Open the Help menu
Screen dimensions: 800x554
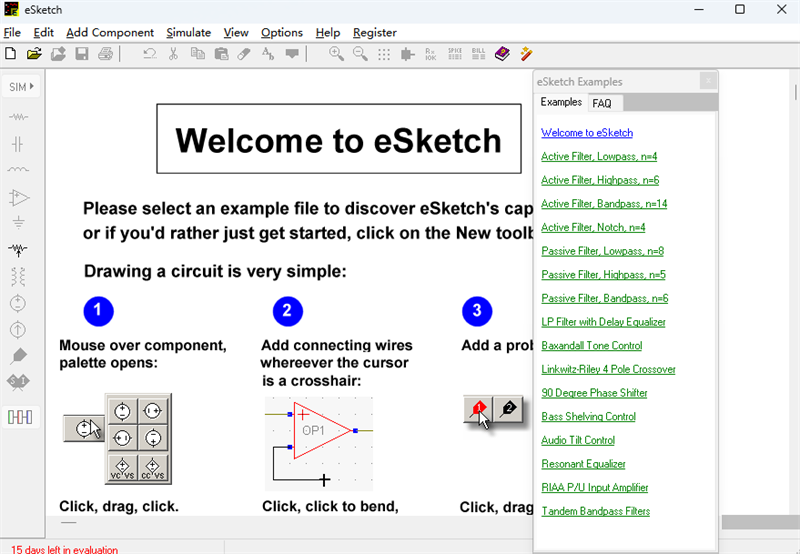328,33
